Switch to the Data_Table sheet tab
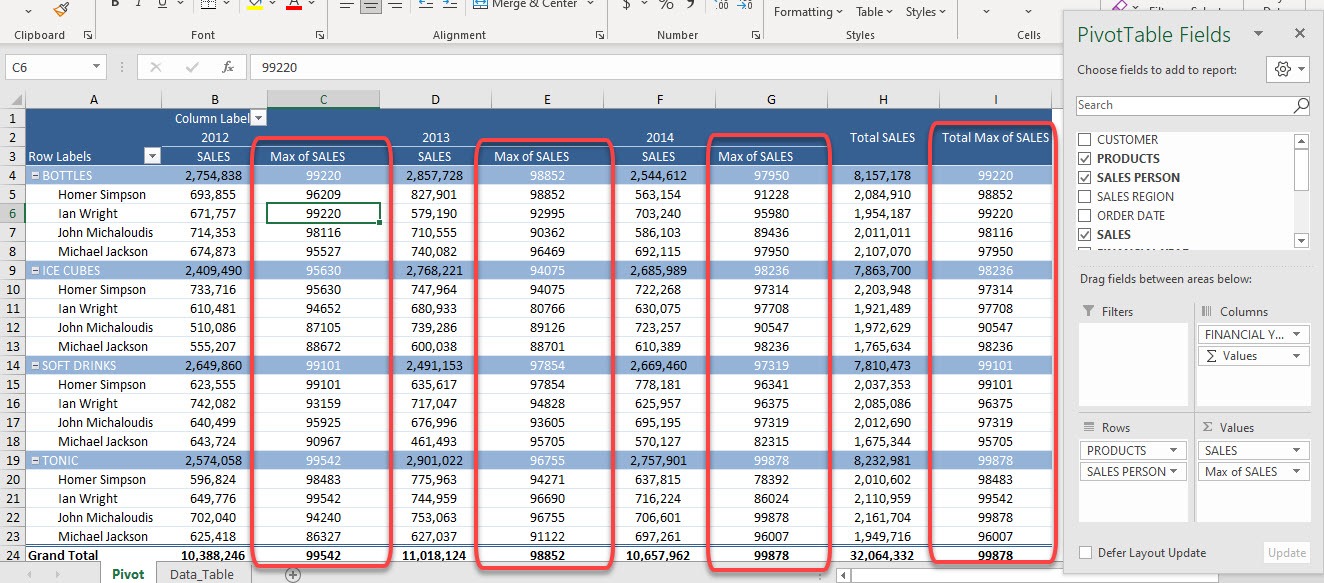1324x583 pixels. pyautogui.click(x=202, y=574)
